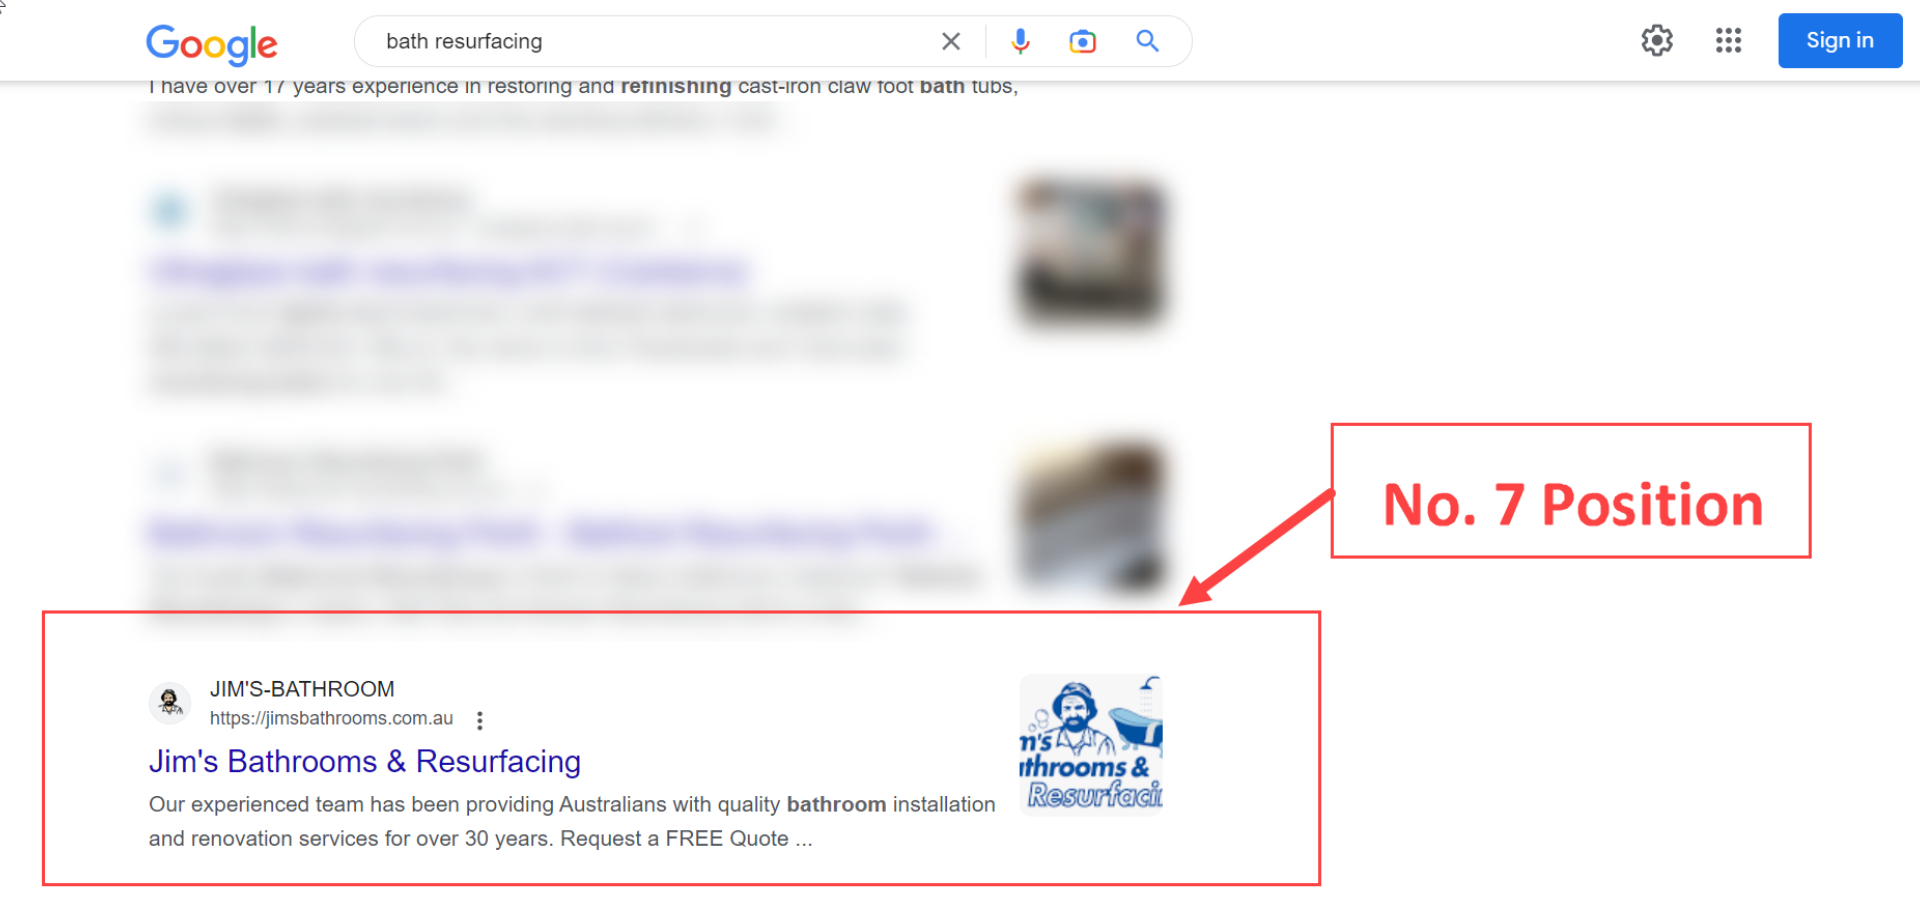Screen dimensions: 1920x900
Task: Clear the search box with the X icon
Action: 950,41
